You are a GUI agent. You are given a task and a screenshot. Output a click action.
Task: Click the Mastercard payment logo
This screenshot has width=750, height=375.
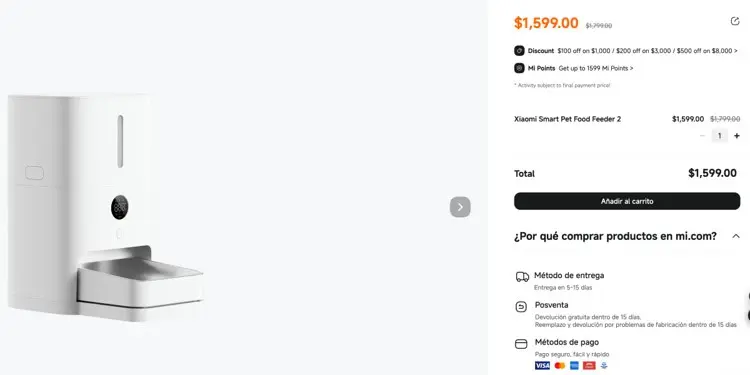[x=560, y=365]
